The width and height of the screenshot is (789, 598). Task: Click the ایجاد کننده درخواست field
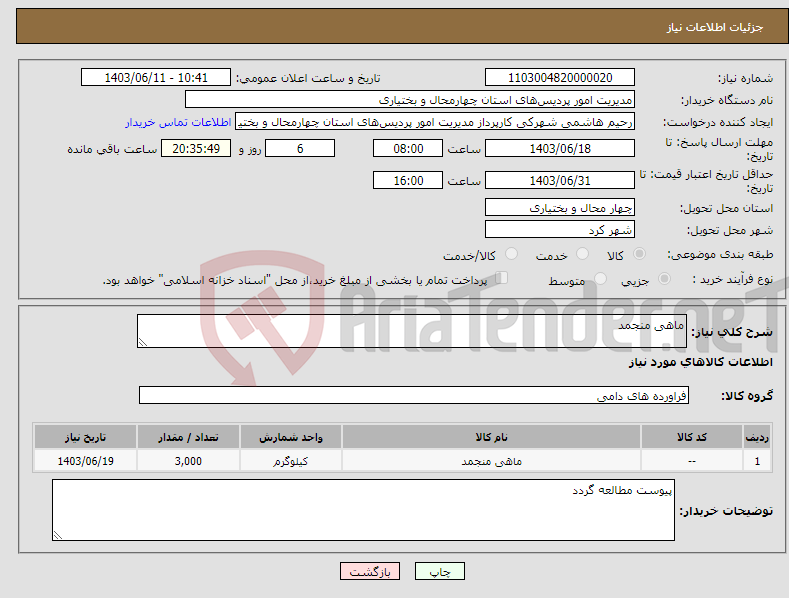tap(435, 122)
